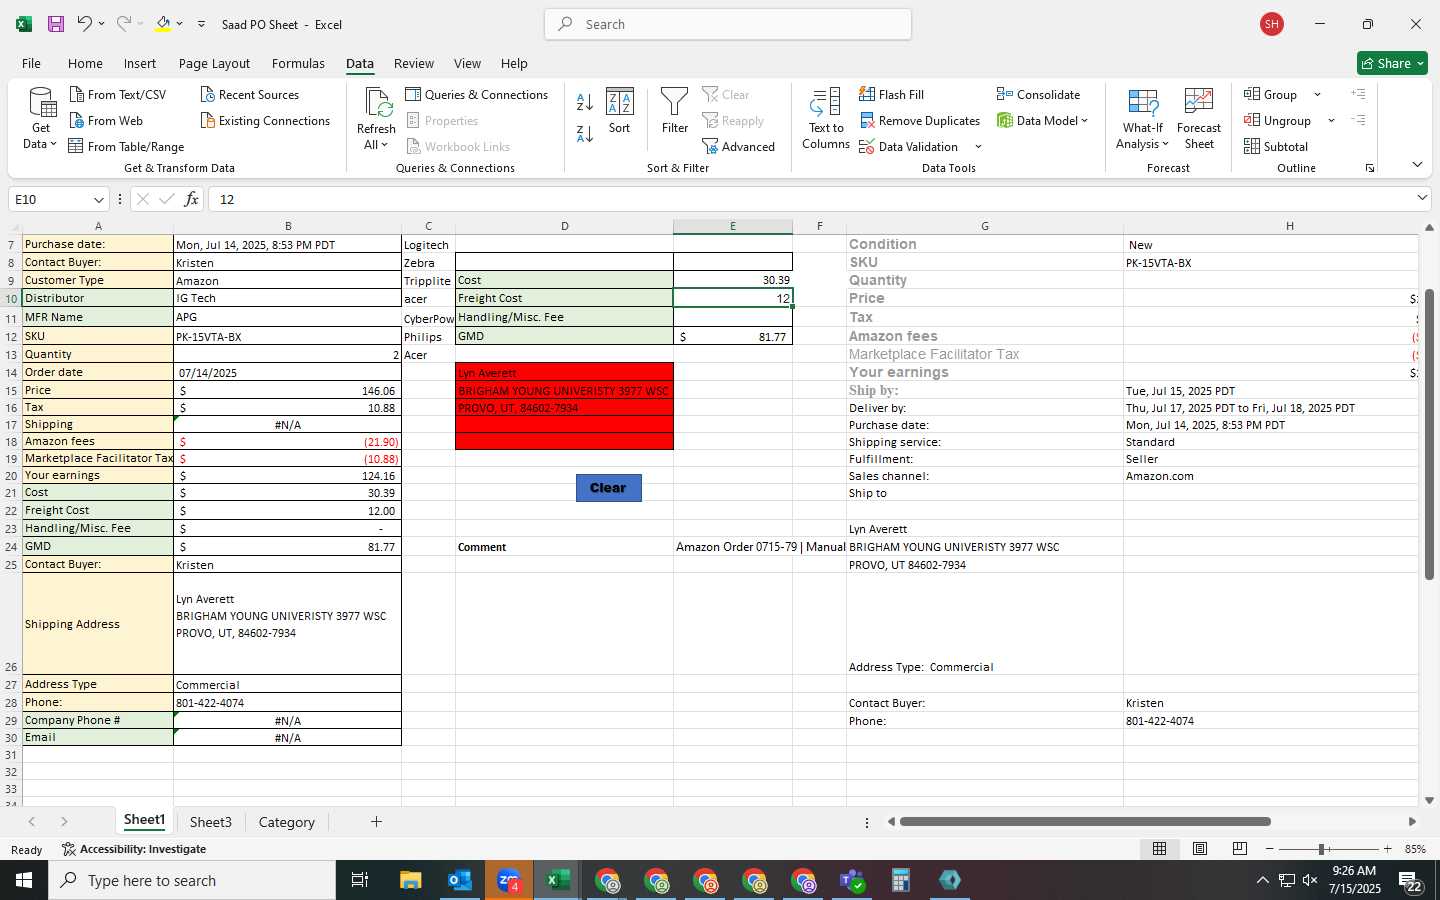This screenshot has height=900, width=1440.
Task: Open What-If Analysis
Action: click(1143, 118)
